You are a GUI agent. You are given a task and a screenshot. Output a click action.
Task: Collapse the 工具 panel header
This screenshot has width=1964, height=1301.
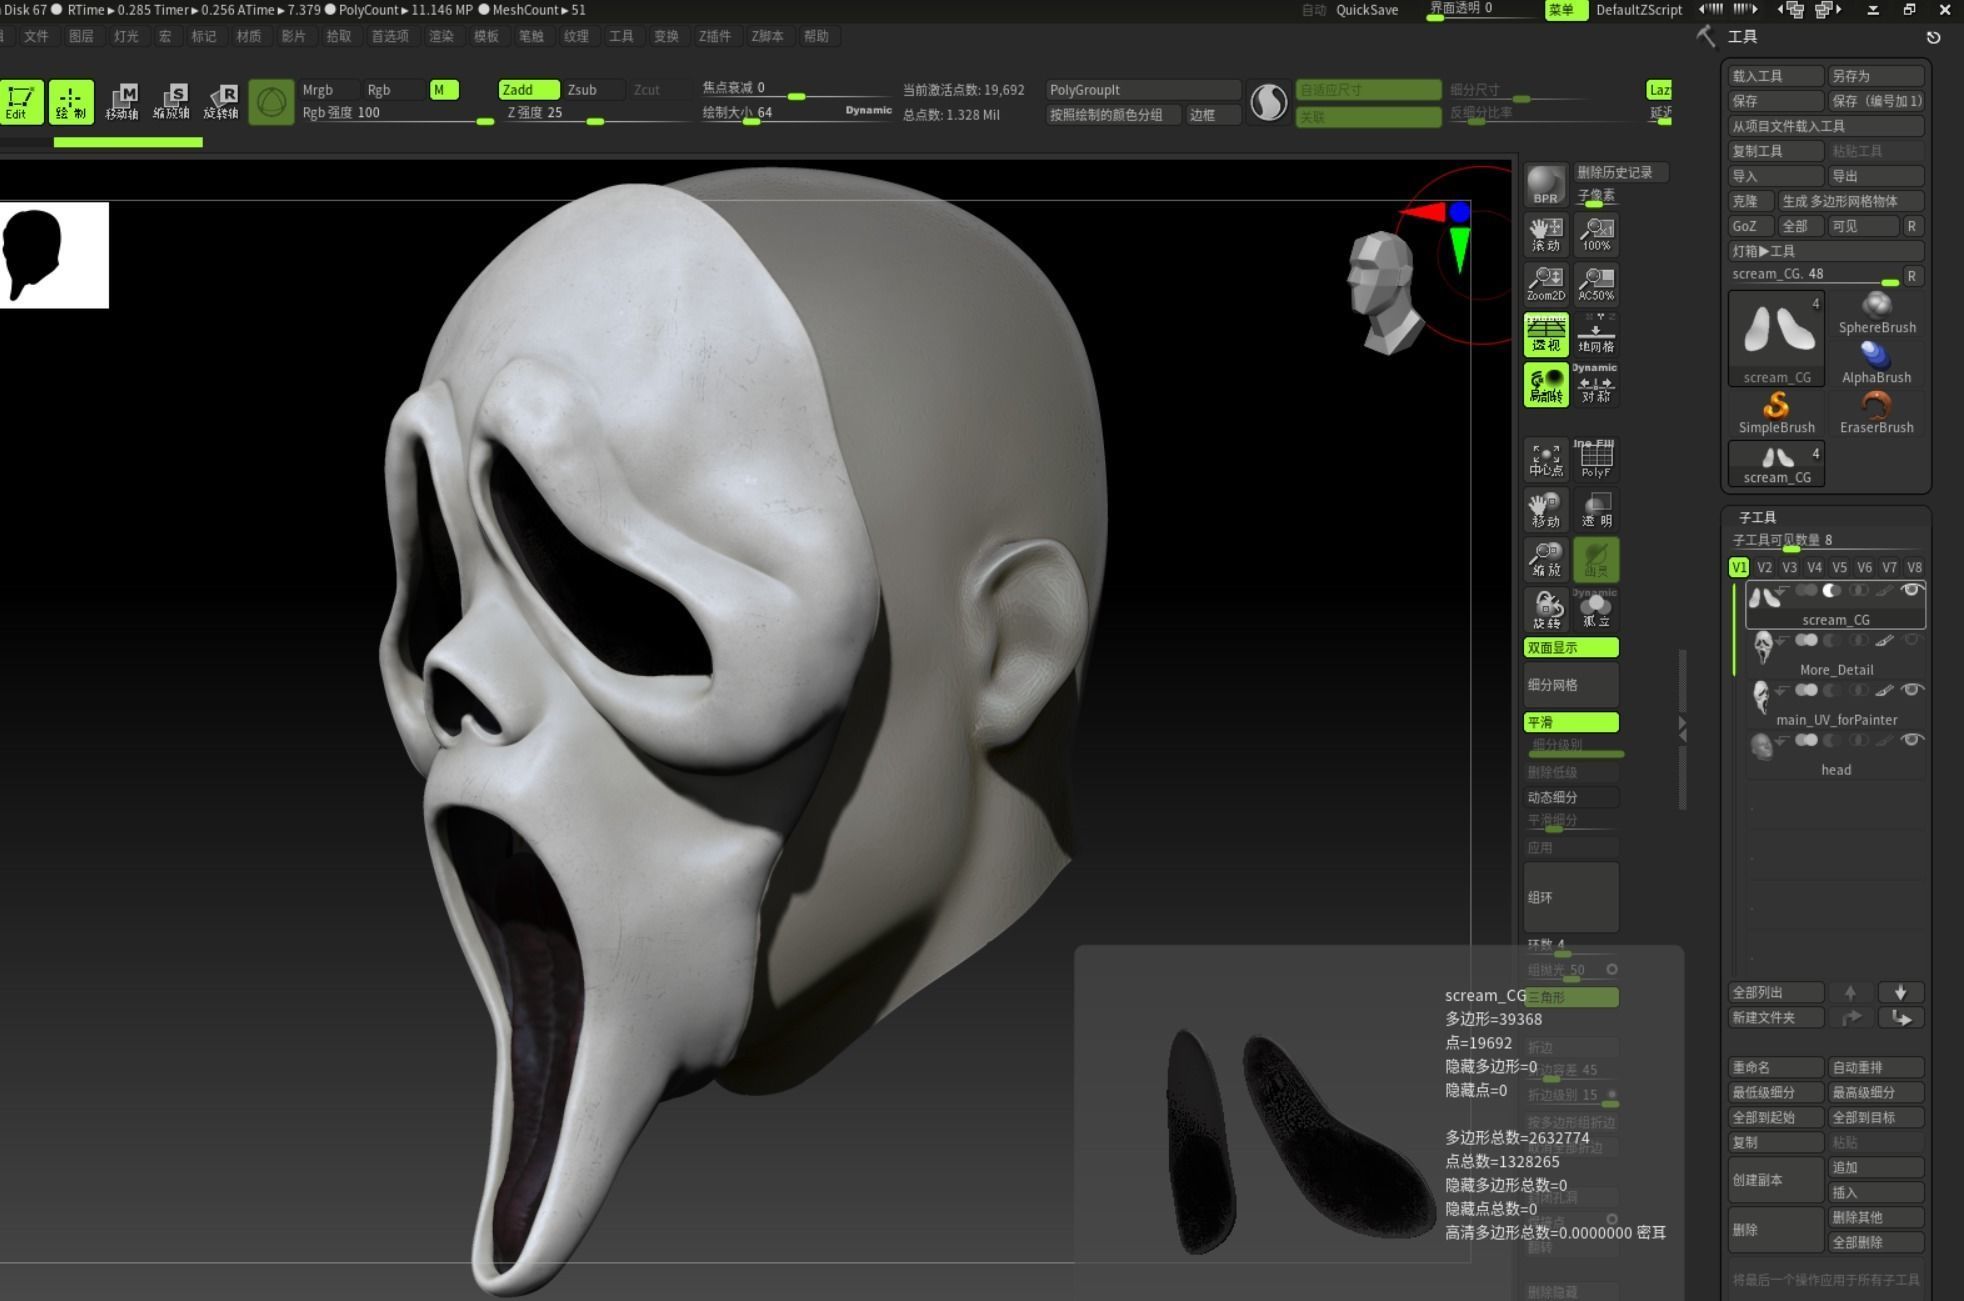(x=1742, y=37)
